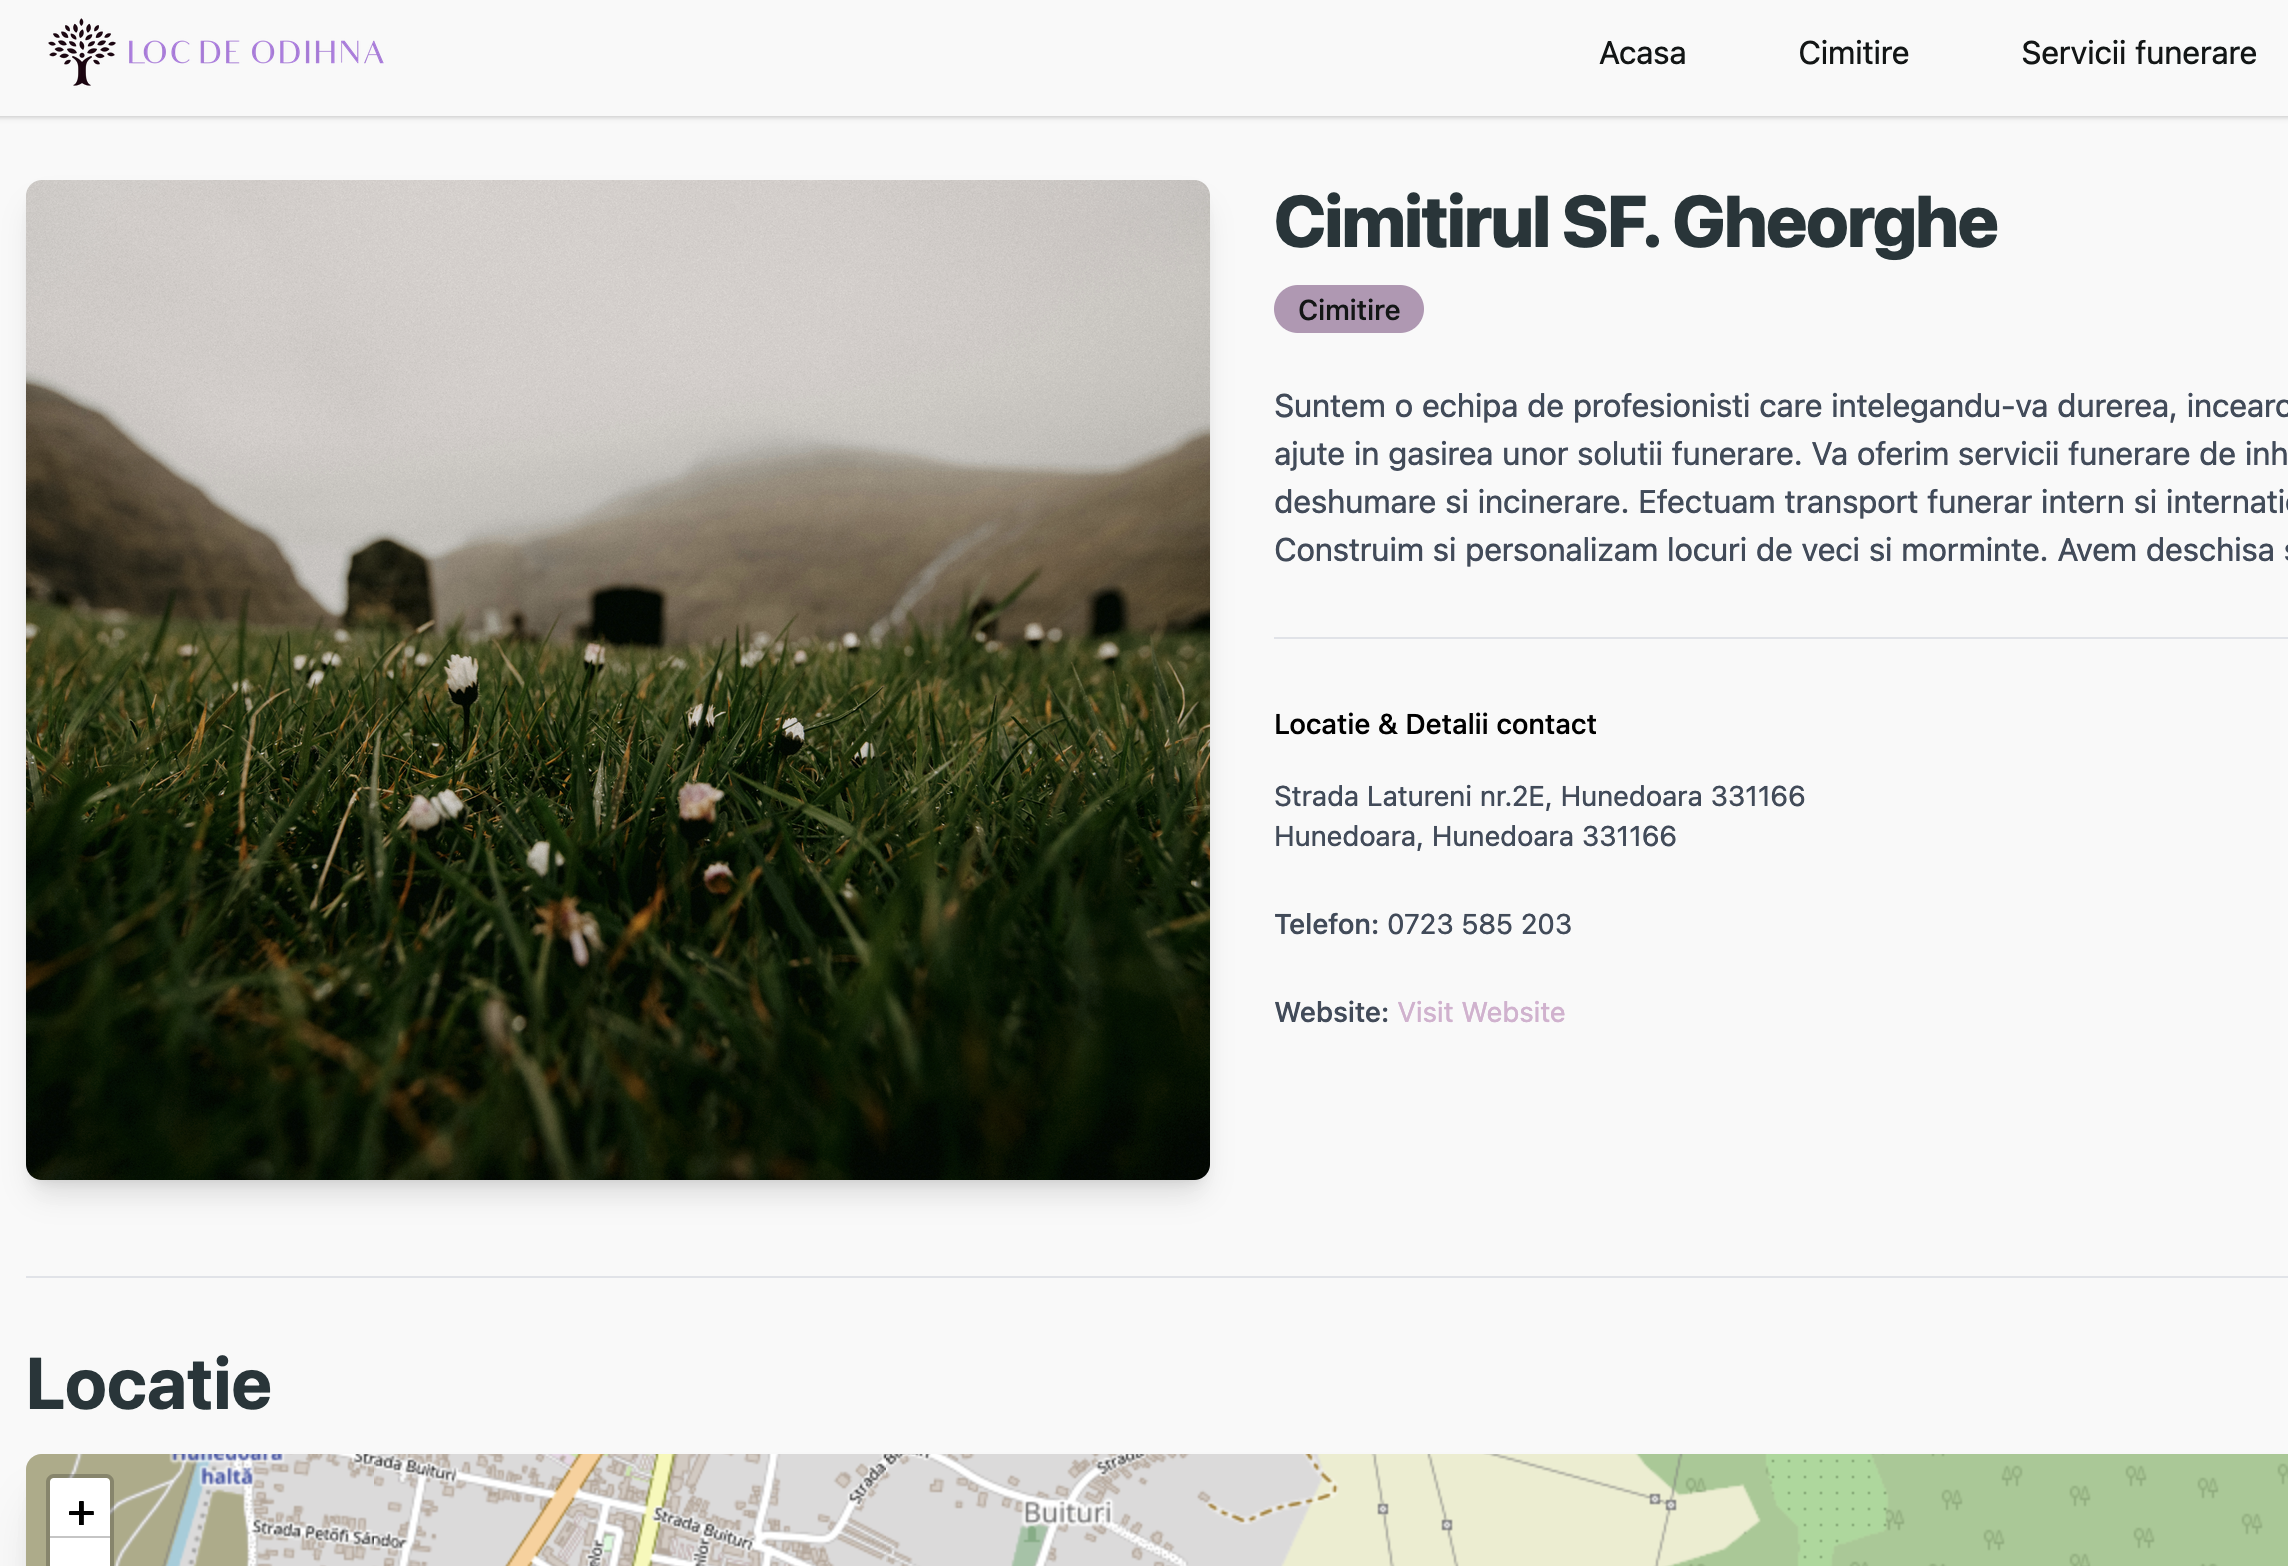Click the foggy cemetery photo

[618, 680]
